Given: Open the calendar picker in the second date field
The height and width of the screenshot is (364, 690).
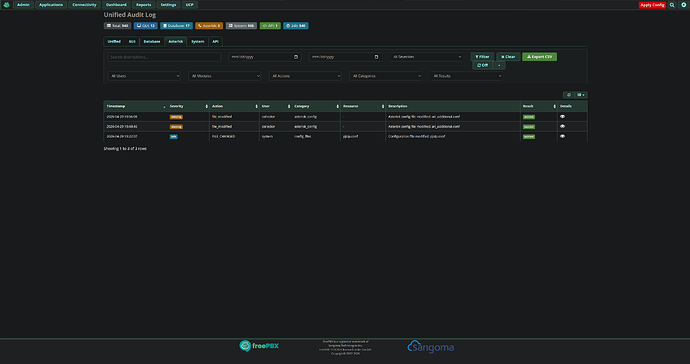Looking at the screenshot, I should tap(376, 57).
